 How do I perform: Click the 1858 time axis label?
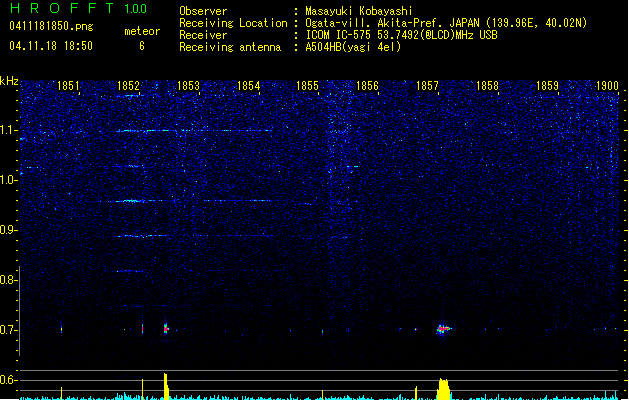(487, 85)
